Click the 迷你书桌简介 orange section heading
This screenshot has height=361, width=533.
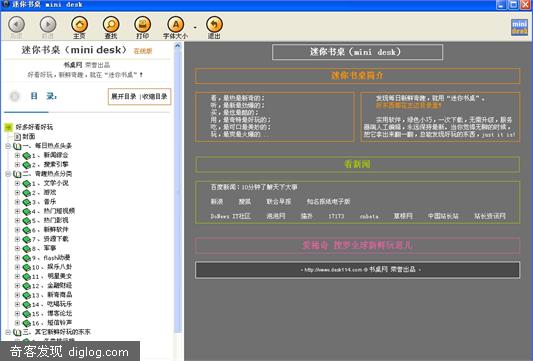tap(357, 75)
